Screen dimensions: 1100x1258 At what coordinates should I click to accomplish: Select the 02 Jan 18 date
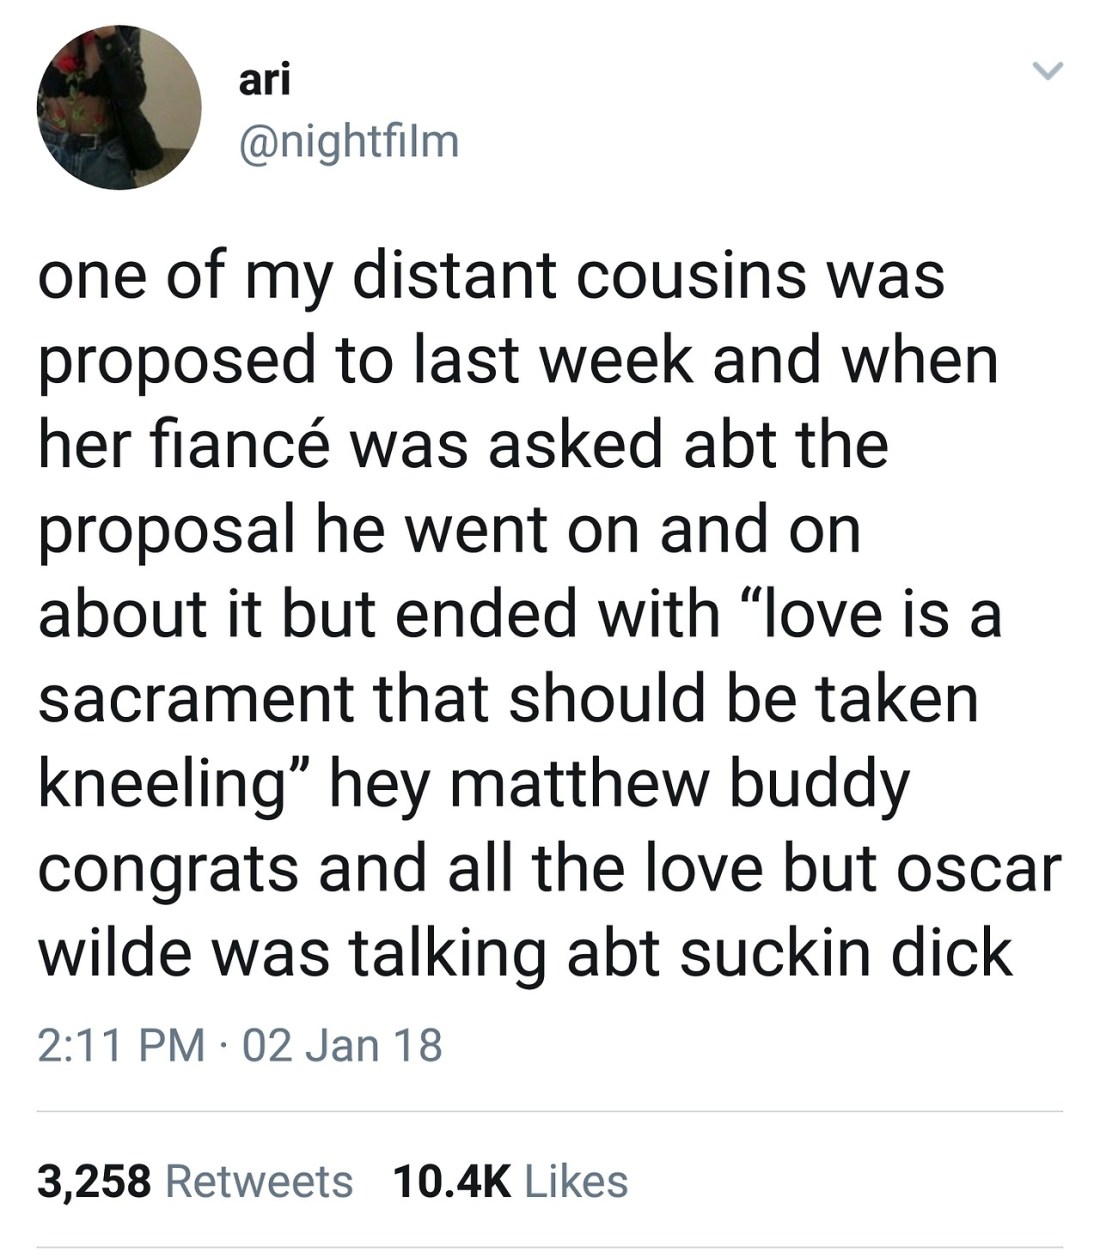point(342,1046)
